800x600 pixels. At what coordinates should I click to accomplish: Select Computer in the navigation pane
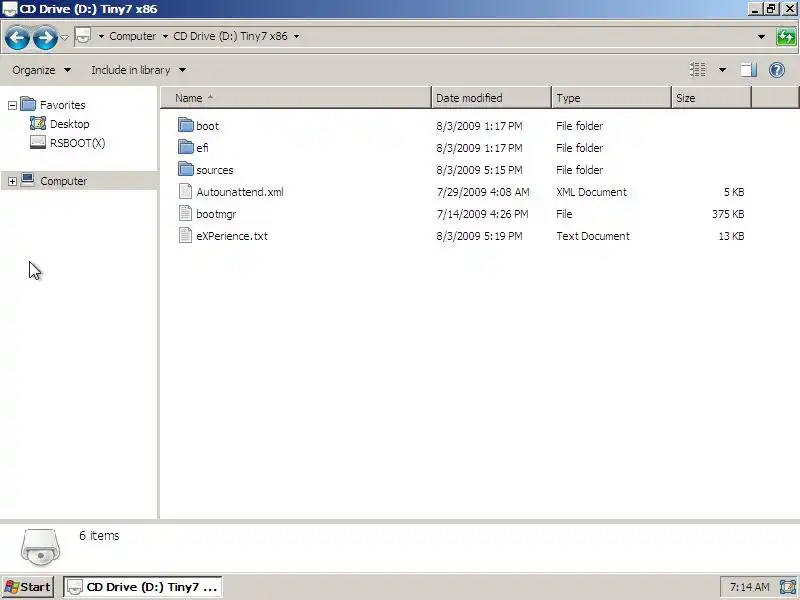point(64,181)
